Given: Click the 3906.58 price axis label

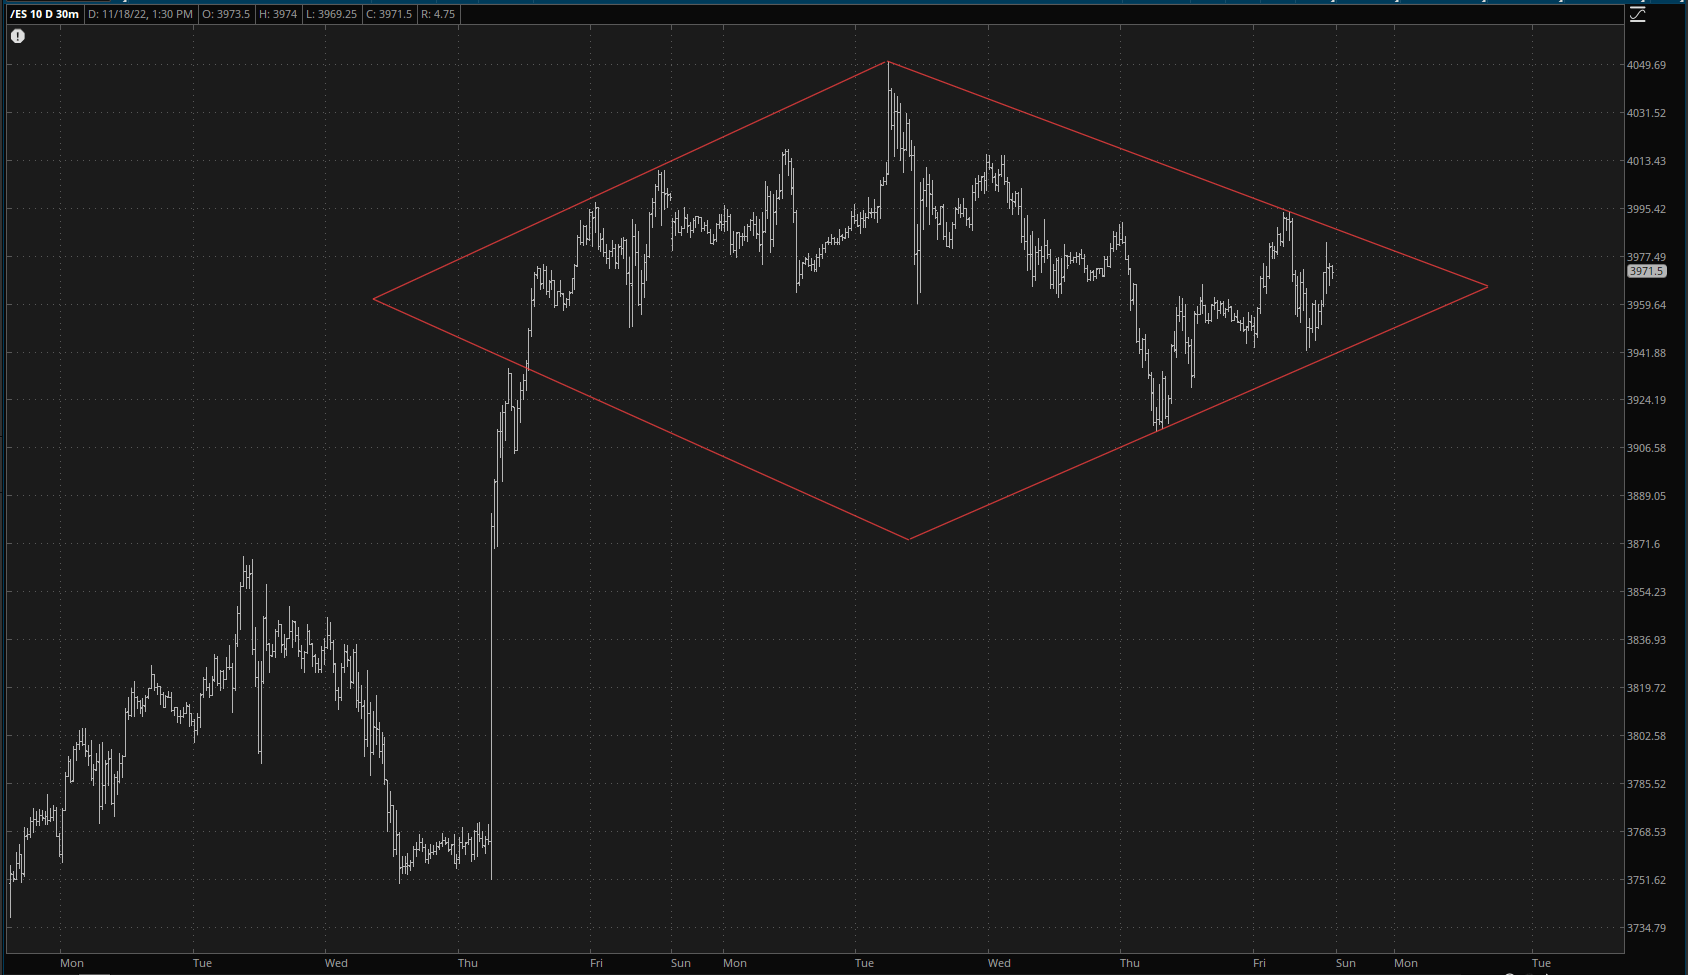Looking at the screenshot, I should point(1646,448).
